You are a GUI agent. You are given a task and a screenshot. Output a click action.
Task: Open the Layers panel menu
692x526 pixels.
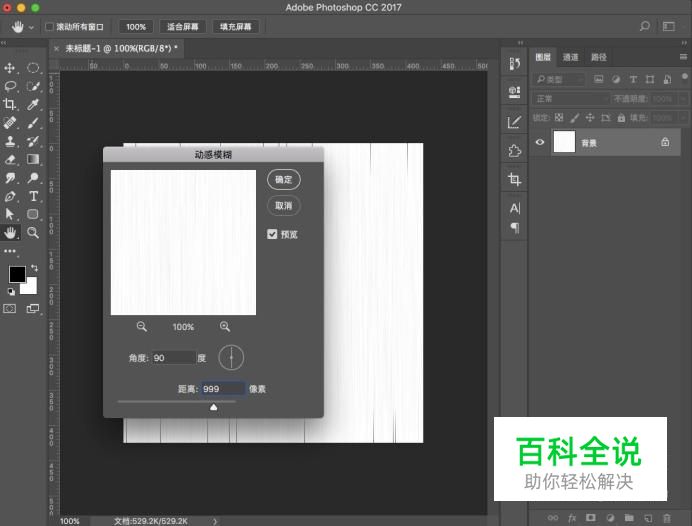683,57
